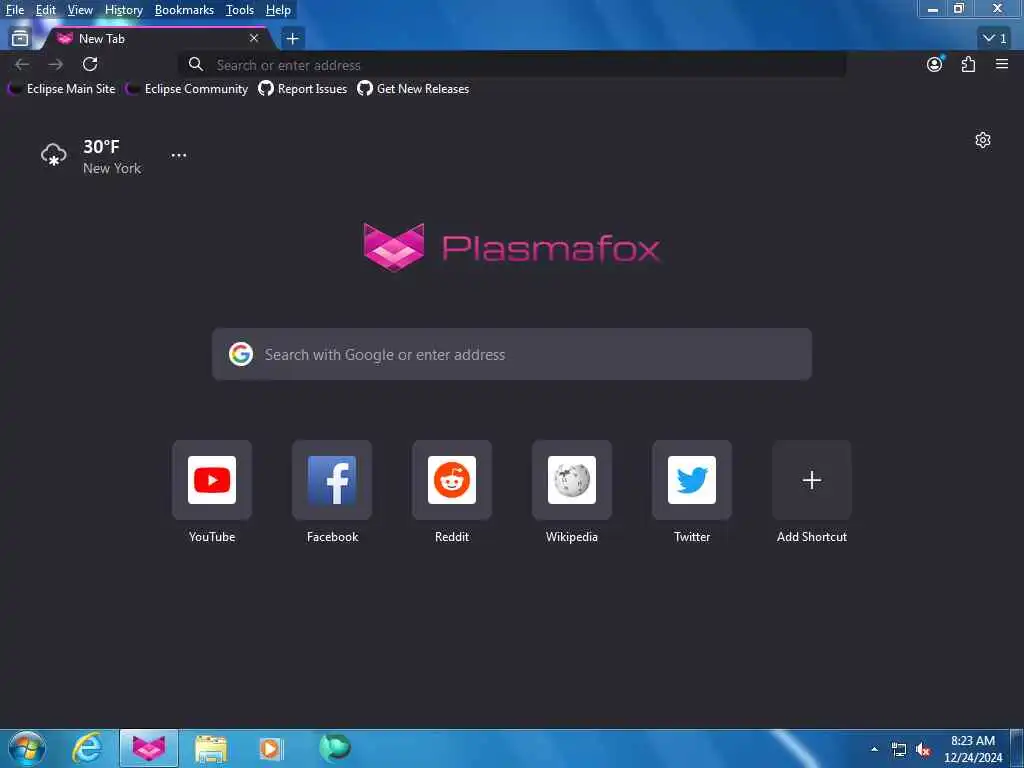The width and height of the screenshot is (1024, 768).
Task: Expand the list all tabs dropdown
Action: coord(995,39)
